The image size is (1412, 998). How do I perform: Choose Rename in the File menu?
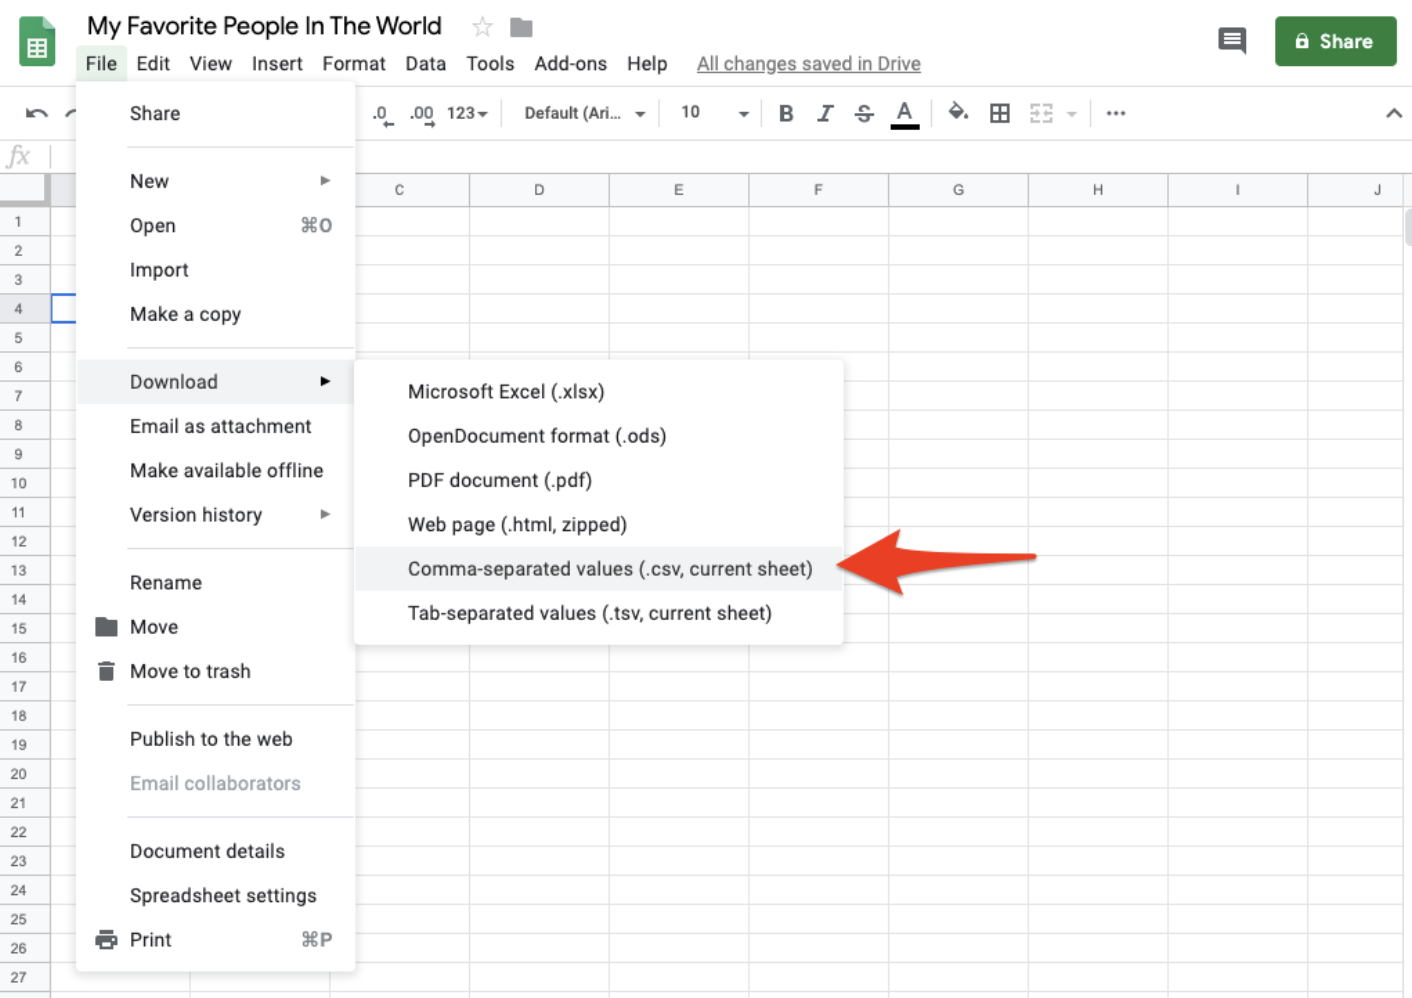(216, 582)
